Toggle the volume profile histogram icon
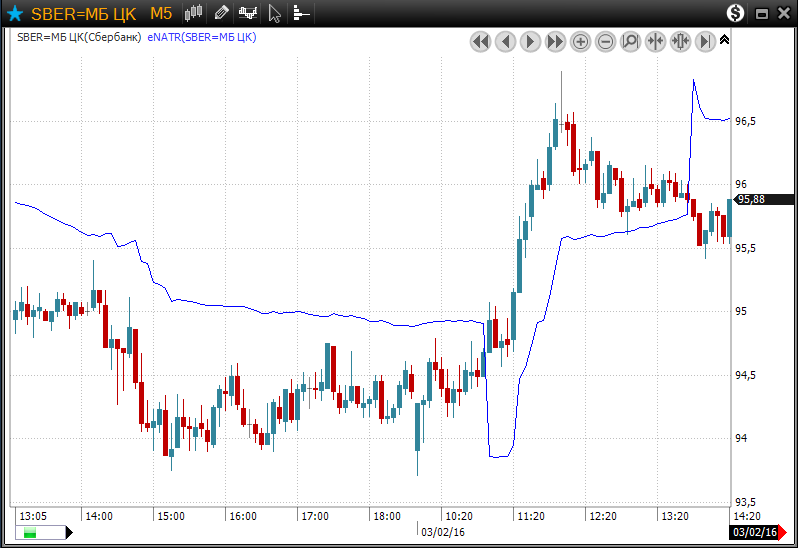 point(301,14)
